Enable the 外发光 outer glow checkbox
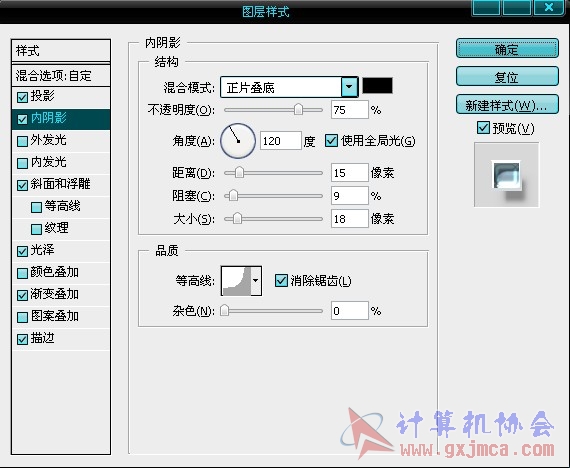This screenshot has width=570, height=468. [23, 141]
